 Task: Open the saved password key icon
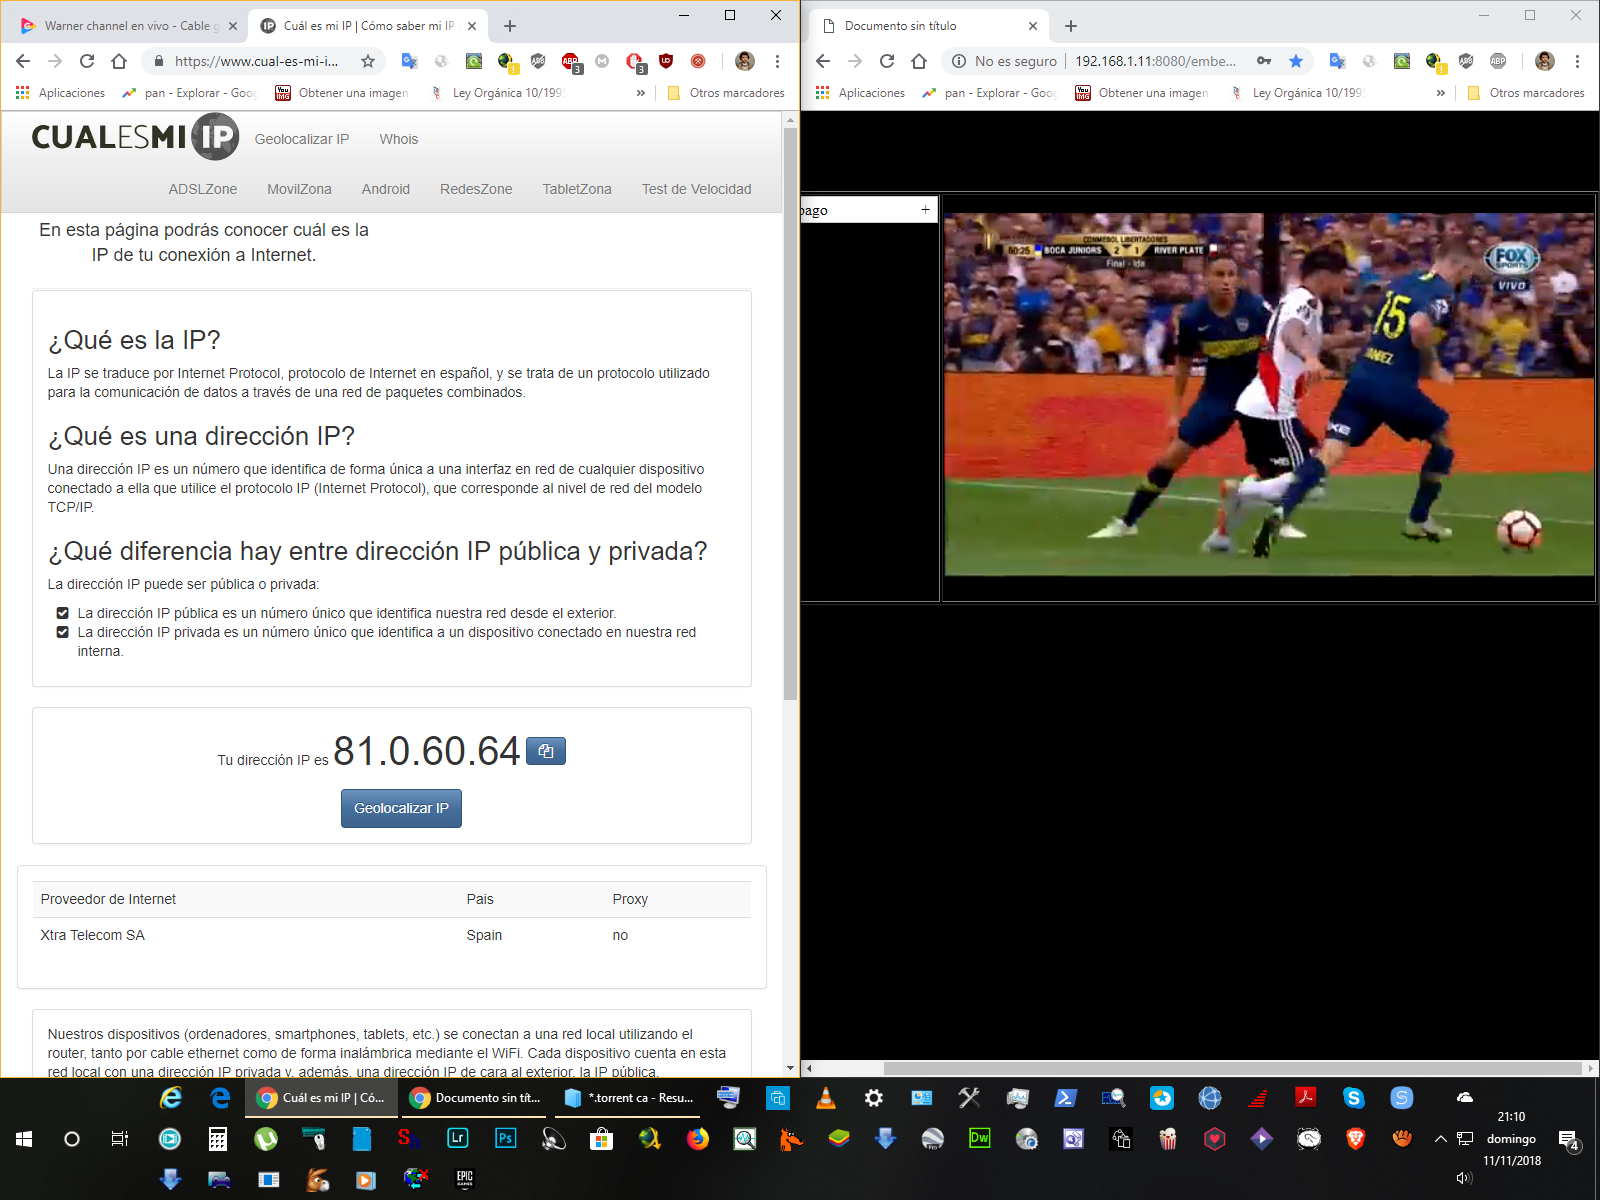[1264, 61]
